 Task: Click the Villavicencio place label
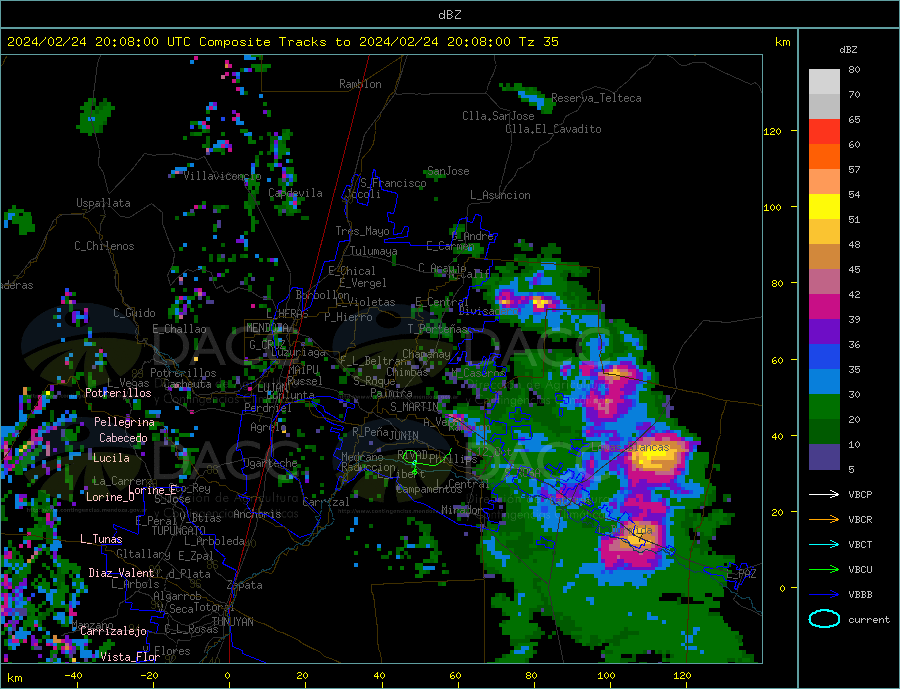222,176
